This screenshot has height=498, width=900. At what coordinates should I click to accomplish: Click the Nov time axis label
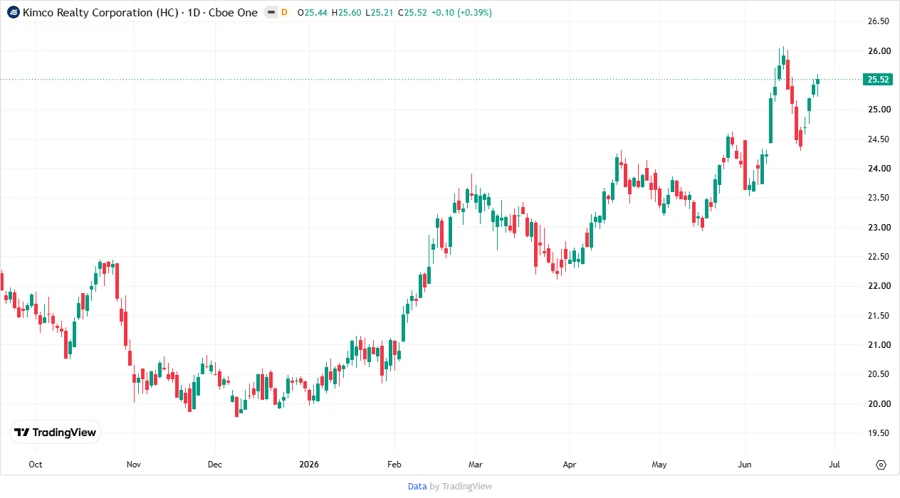coord(134,465)
